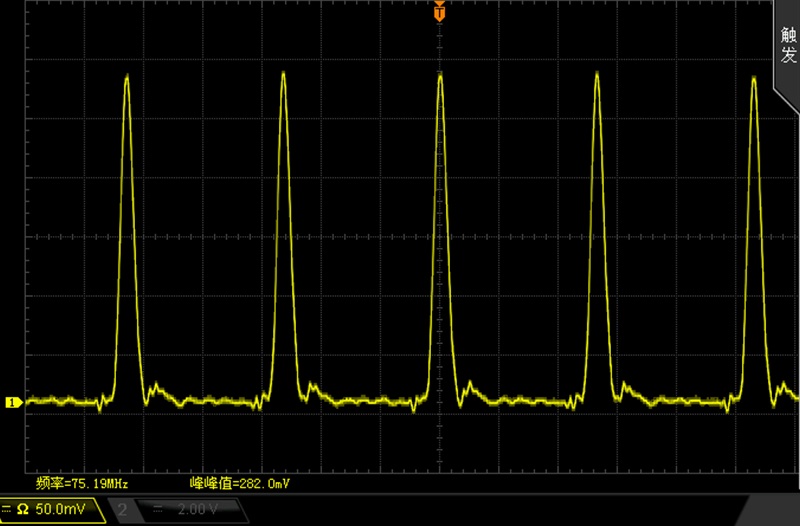Select the channel 1 ground level marker

tap(14, 403)
